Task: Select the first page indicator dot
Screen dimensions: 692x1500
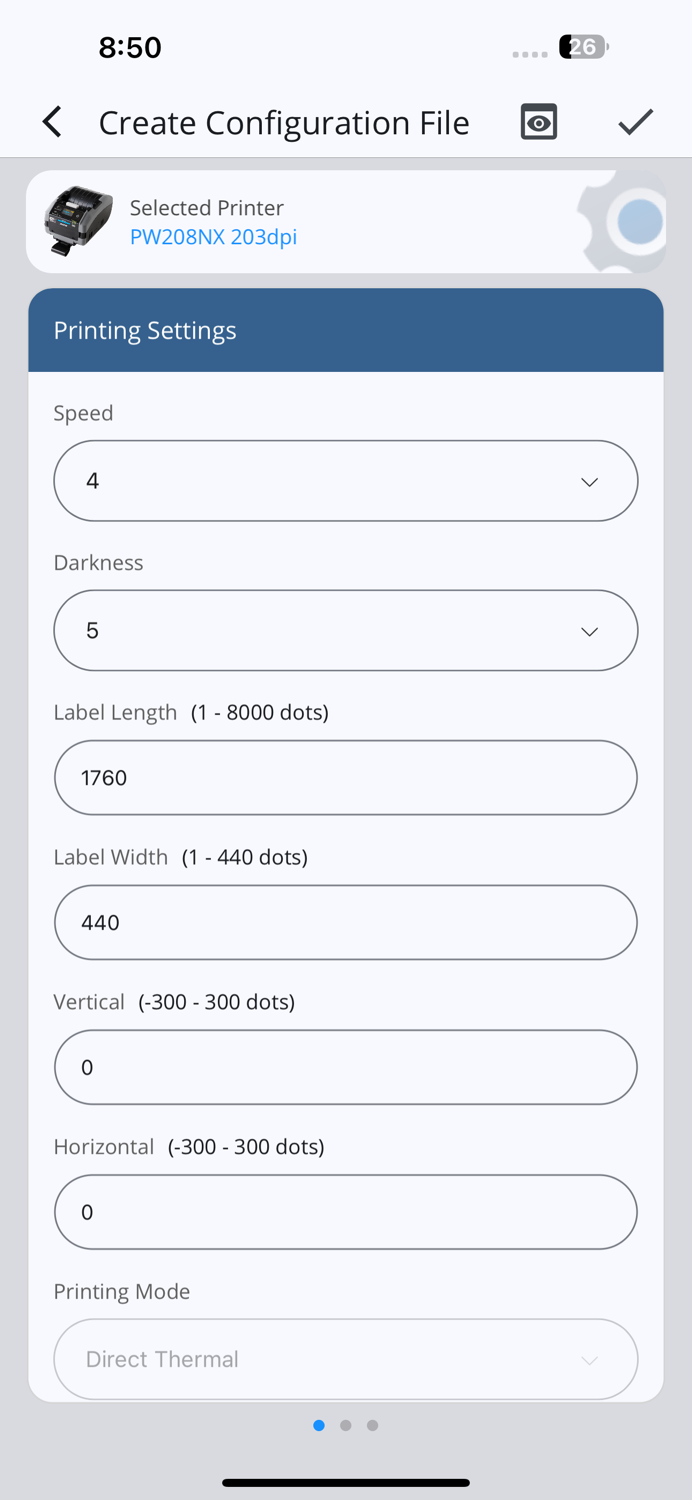Action: click(x=319, y=1425)
